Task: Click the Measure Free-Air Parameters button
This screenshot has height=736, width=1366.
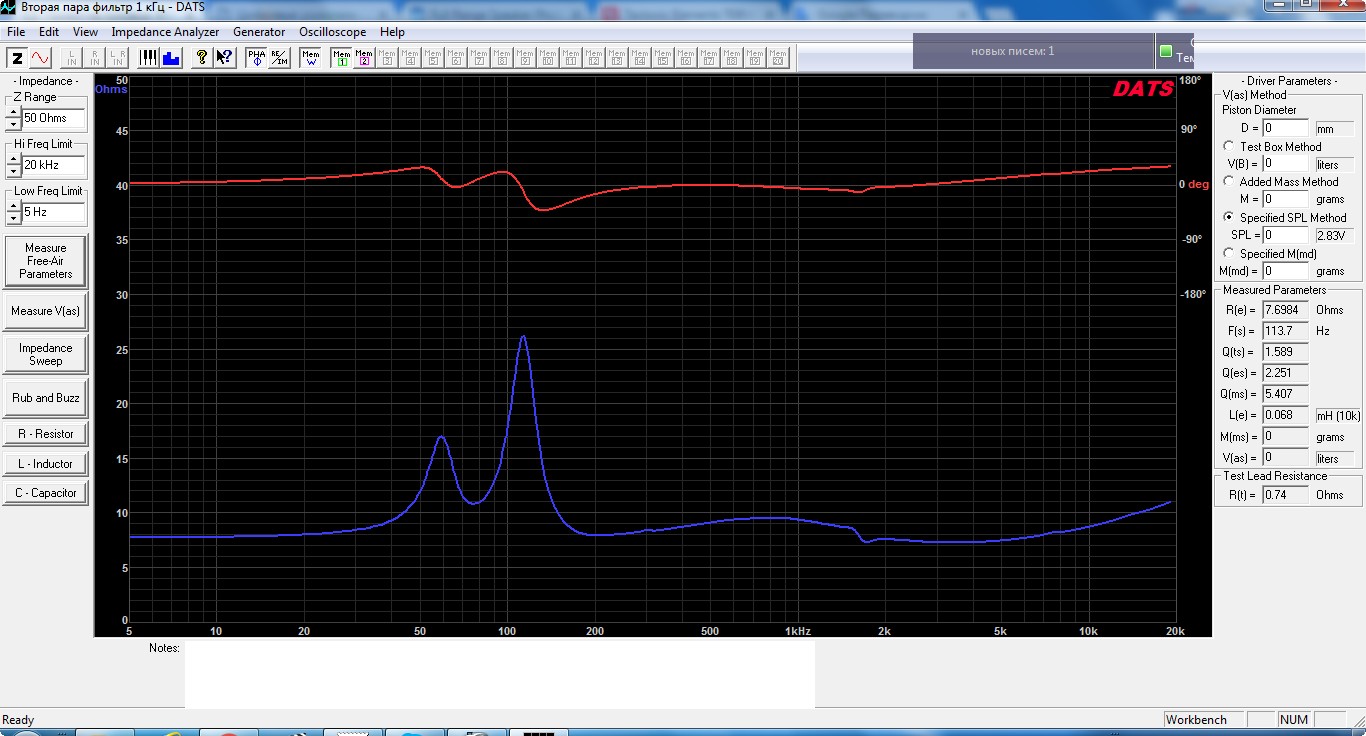Action: (45, 261)
